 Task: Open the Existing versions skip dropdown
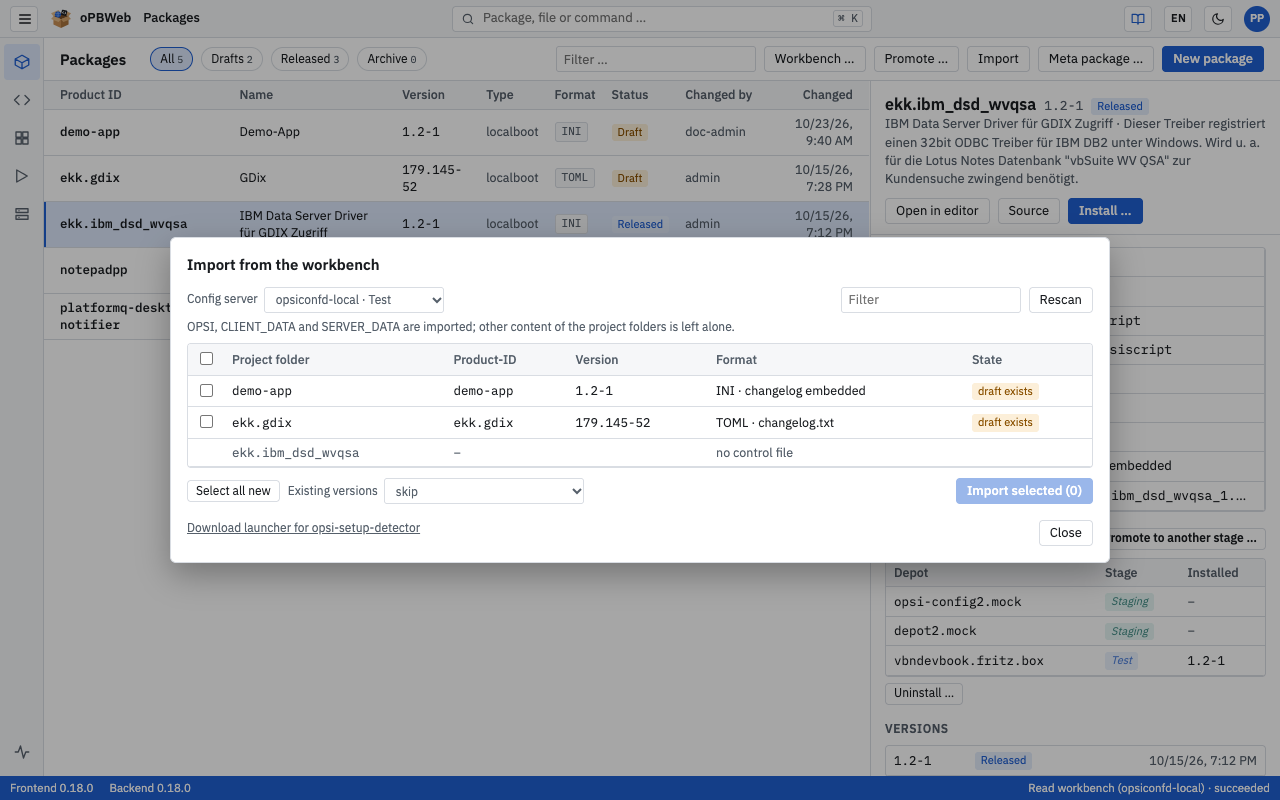point(484,491)
